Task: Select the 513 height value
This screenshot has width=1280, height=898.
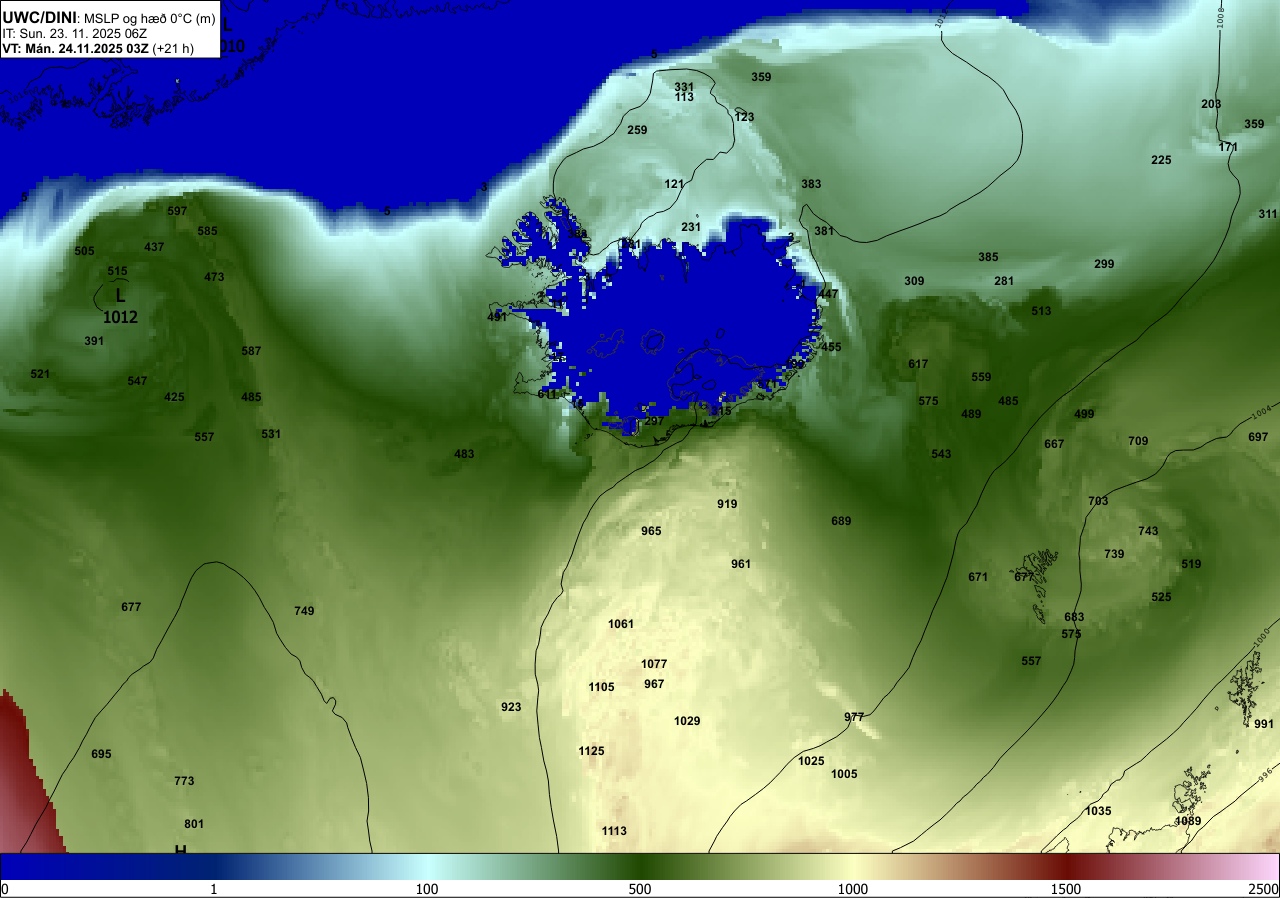Action: point(1041,311)
